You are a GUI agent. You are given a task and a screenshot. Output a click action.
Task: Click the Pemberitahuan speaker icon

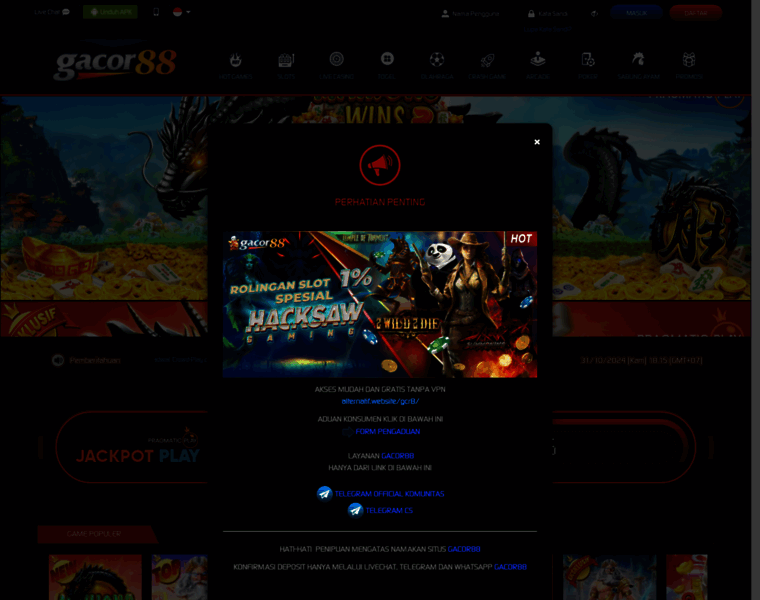[x=58, y=360]
